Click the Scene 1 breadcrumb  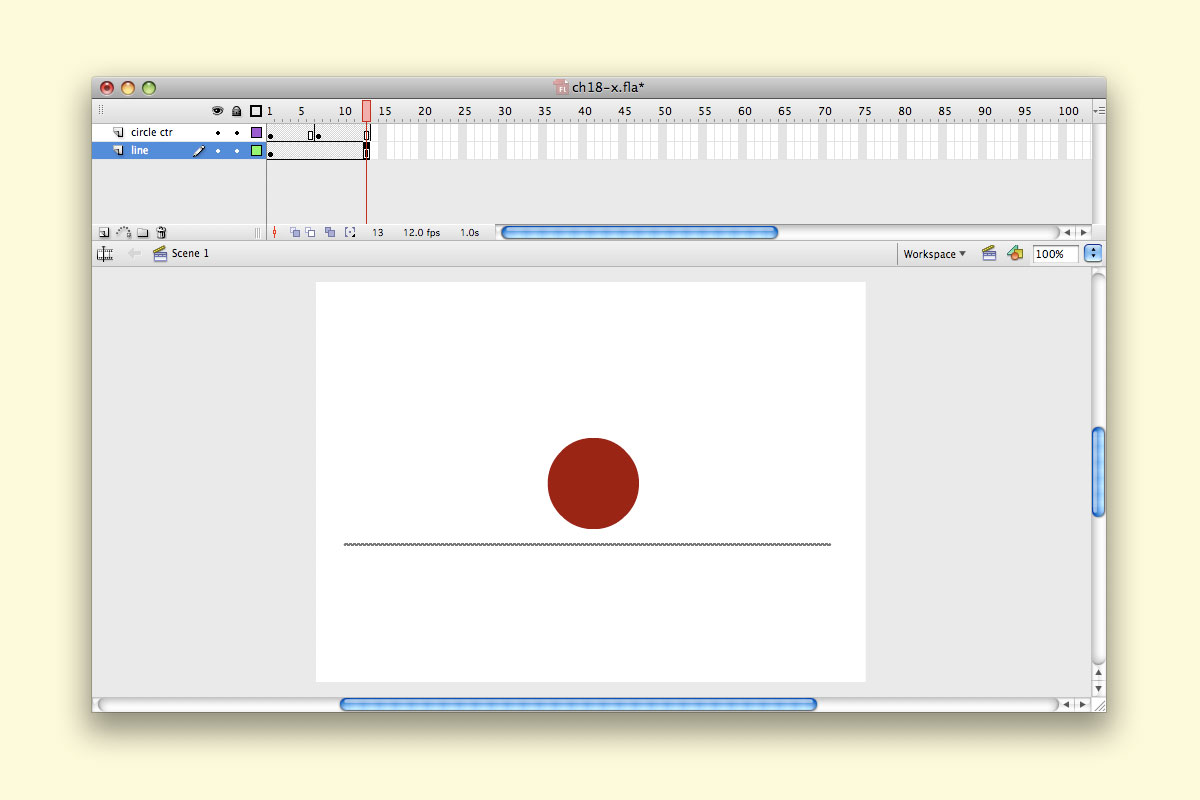(190, 254)
